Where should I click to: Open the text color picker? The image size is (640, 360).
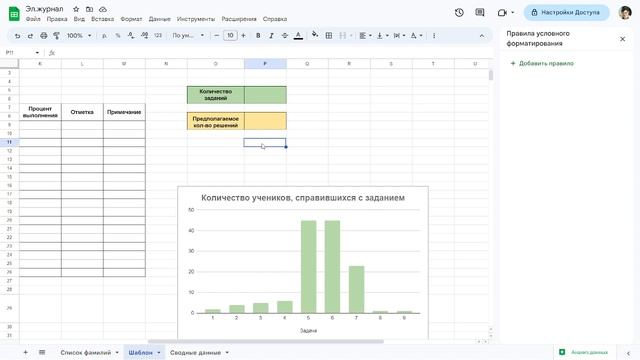[298, 36]
